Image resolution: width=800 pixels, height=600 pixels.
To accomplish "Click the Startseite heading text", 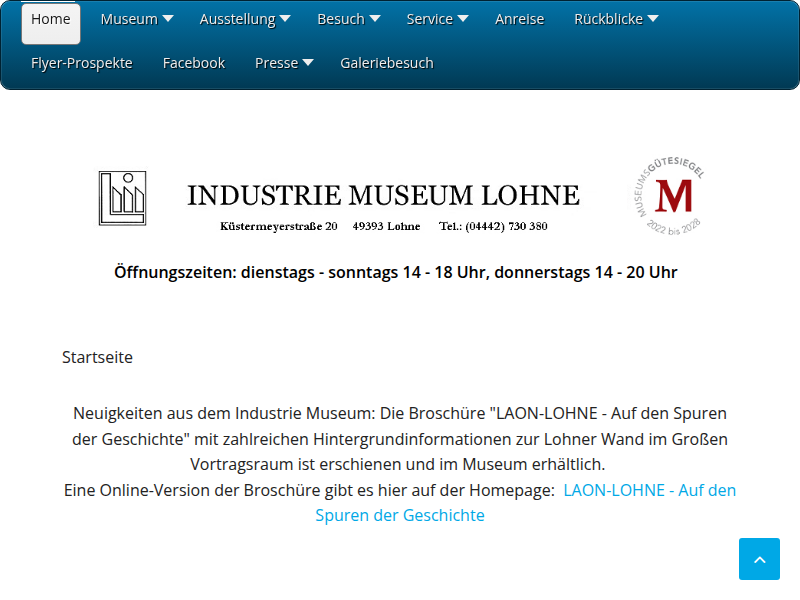I will click(97, 357).
